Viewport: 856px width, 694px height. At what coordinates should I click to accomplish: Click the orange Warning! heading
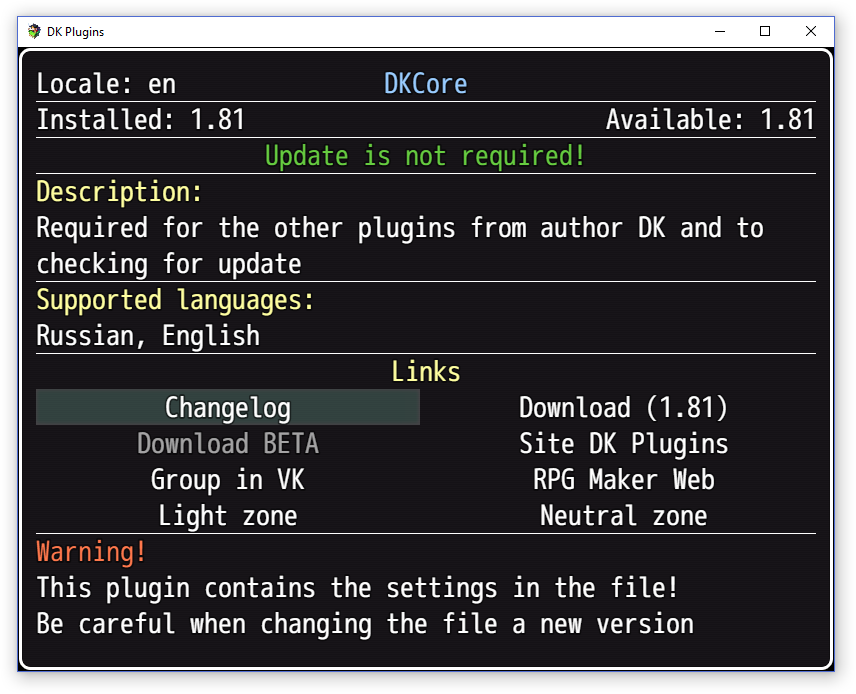pos(91,552)
